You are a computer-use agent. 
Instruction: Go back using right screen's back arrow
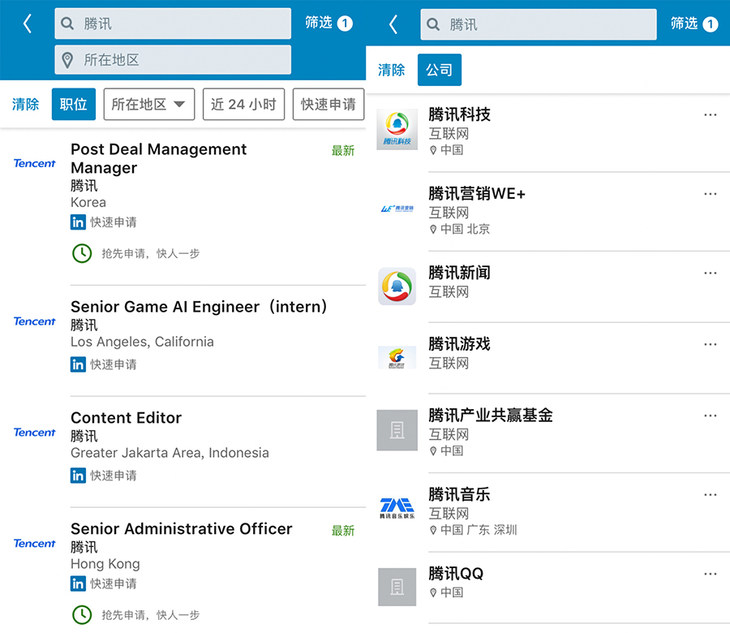393,24
